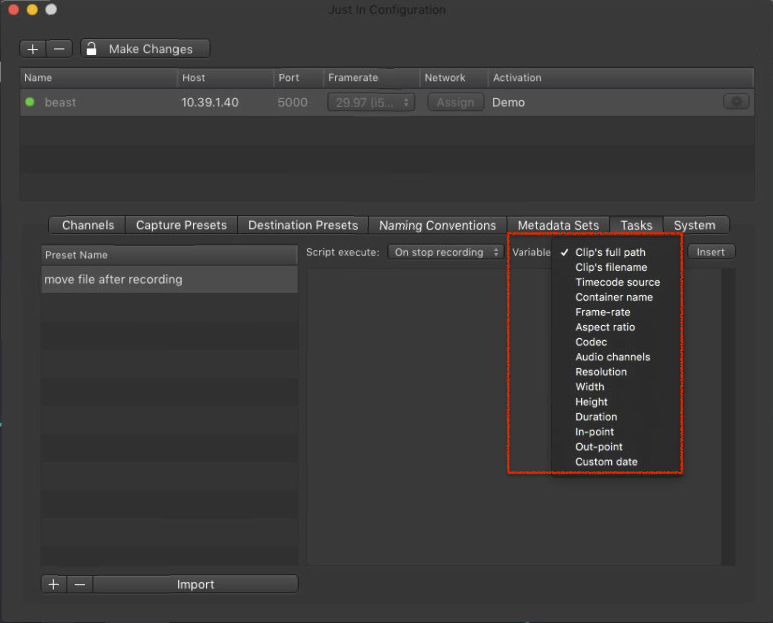Select the Tasks tab
The height and width of the screenshot is (623, 773).
636,225
